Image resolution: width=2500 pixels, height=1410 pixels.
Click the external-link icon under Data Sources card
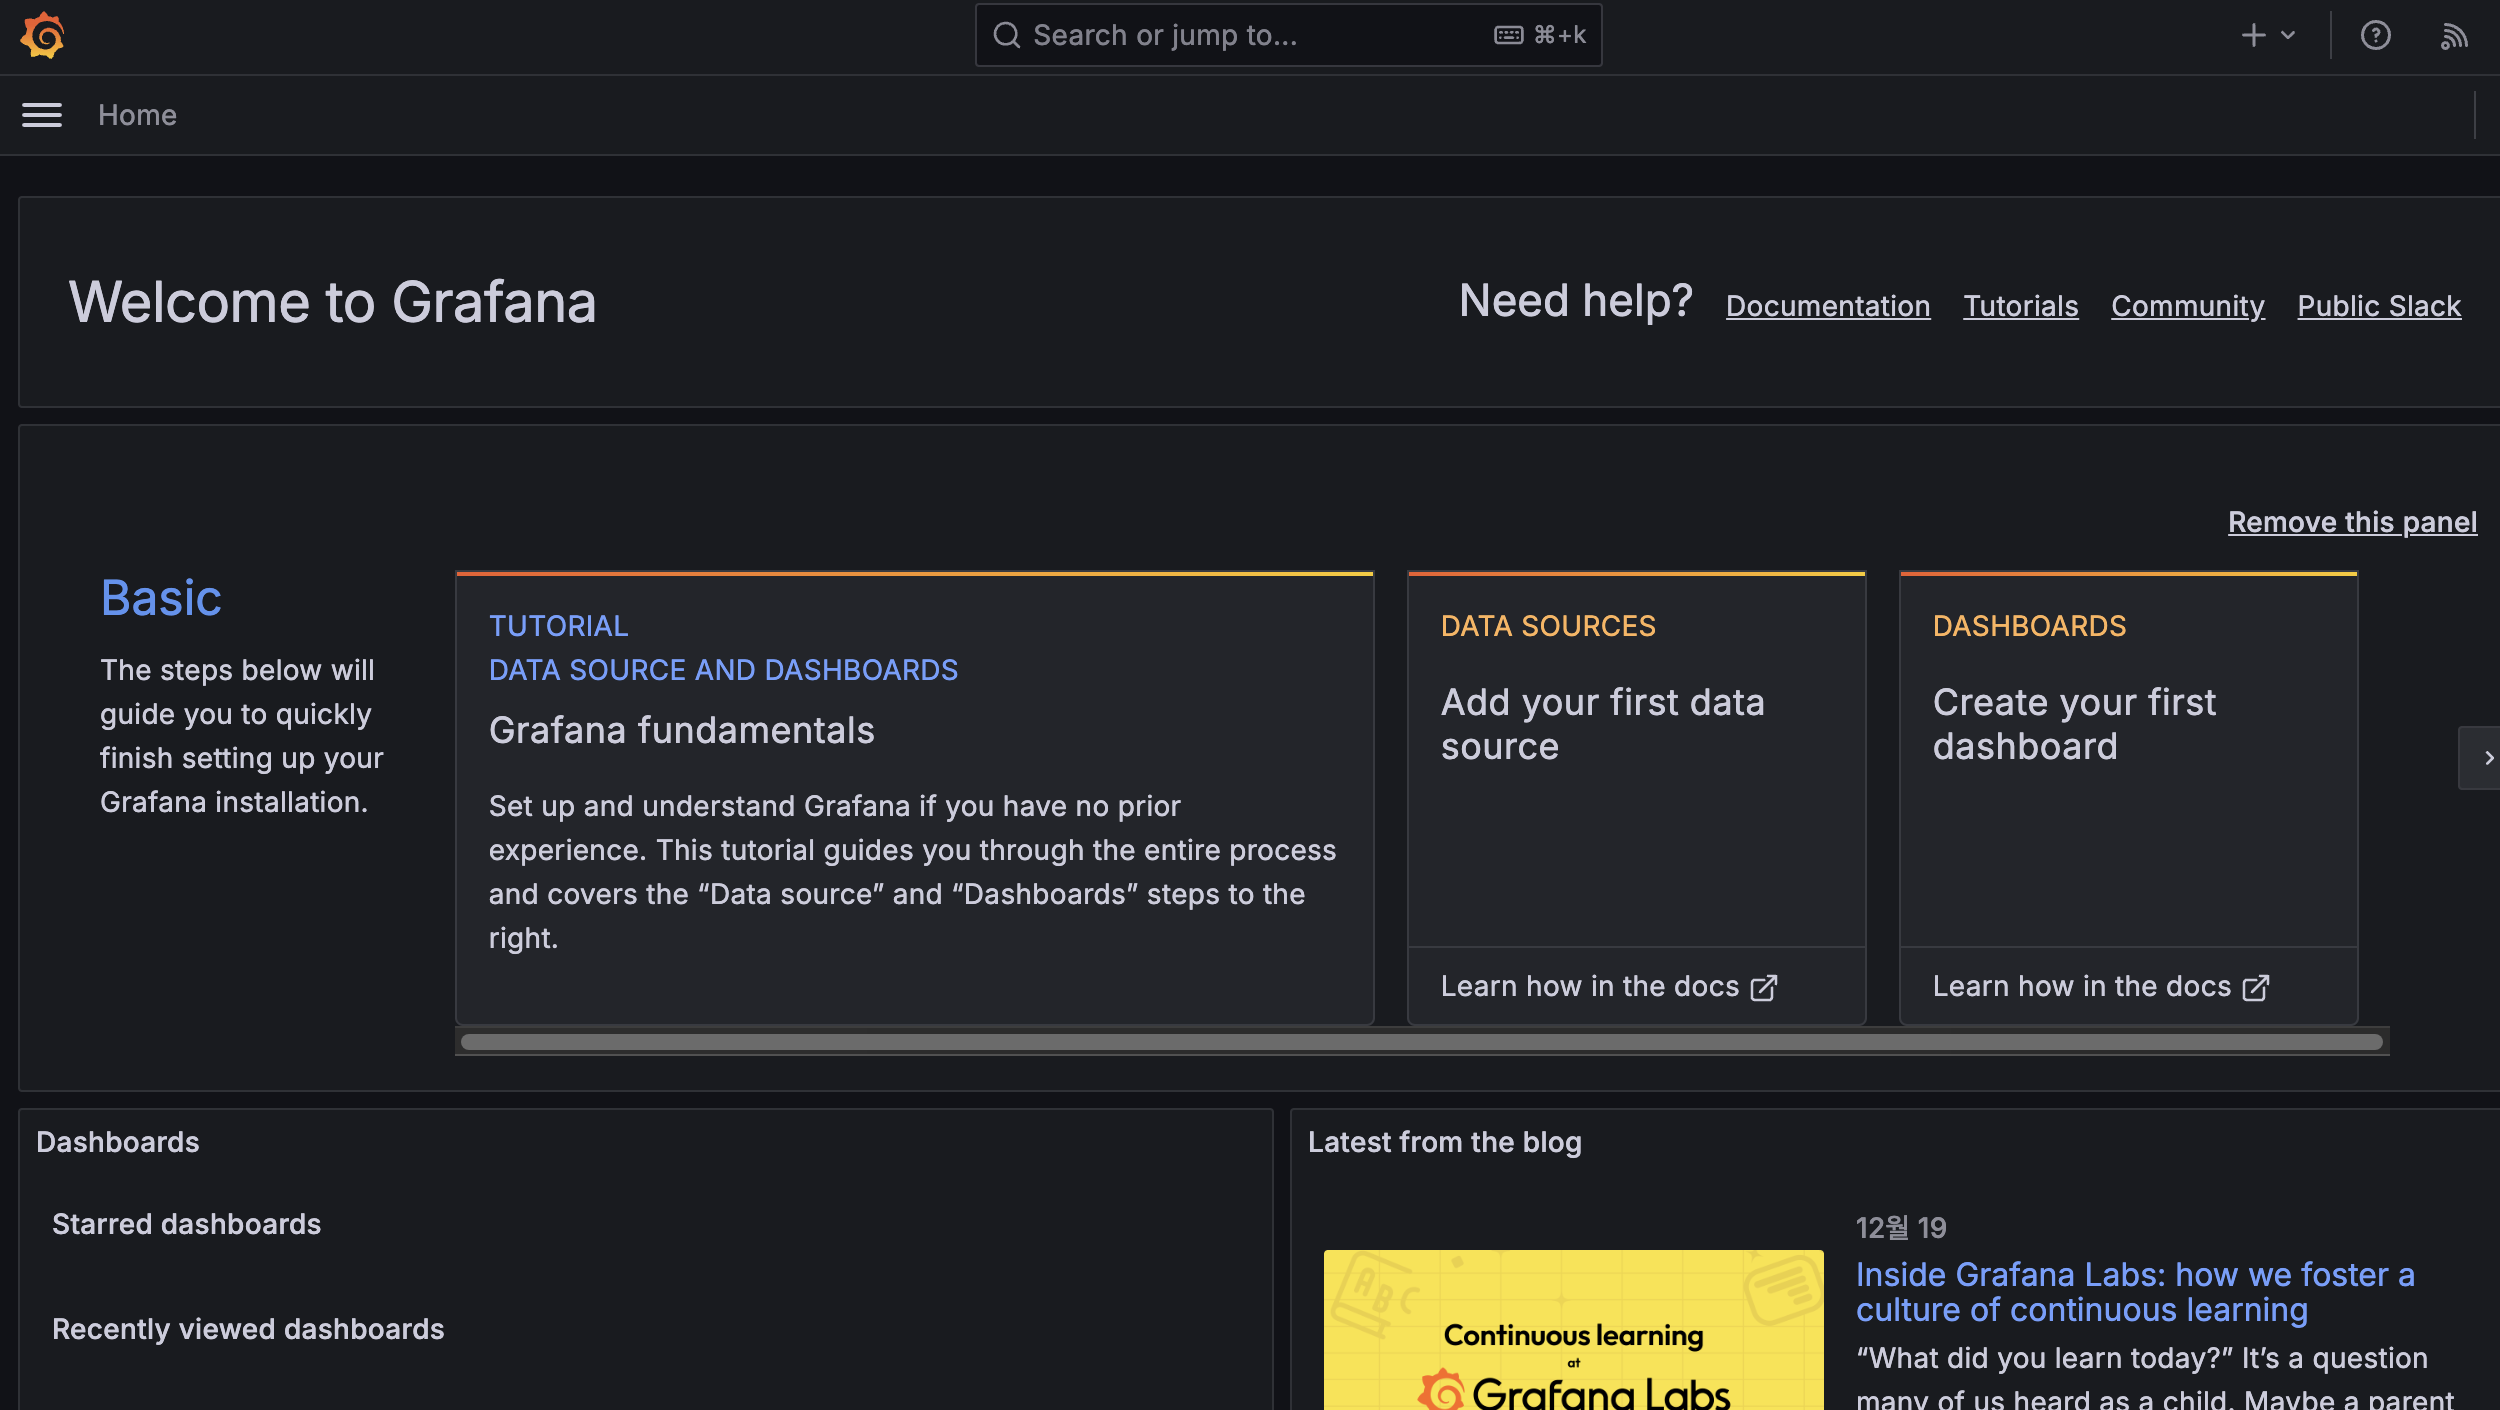(1764, 988)
